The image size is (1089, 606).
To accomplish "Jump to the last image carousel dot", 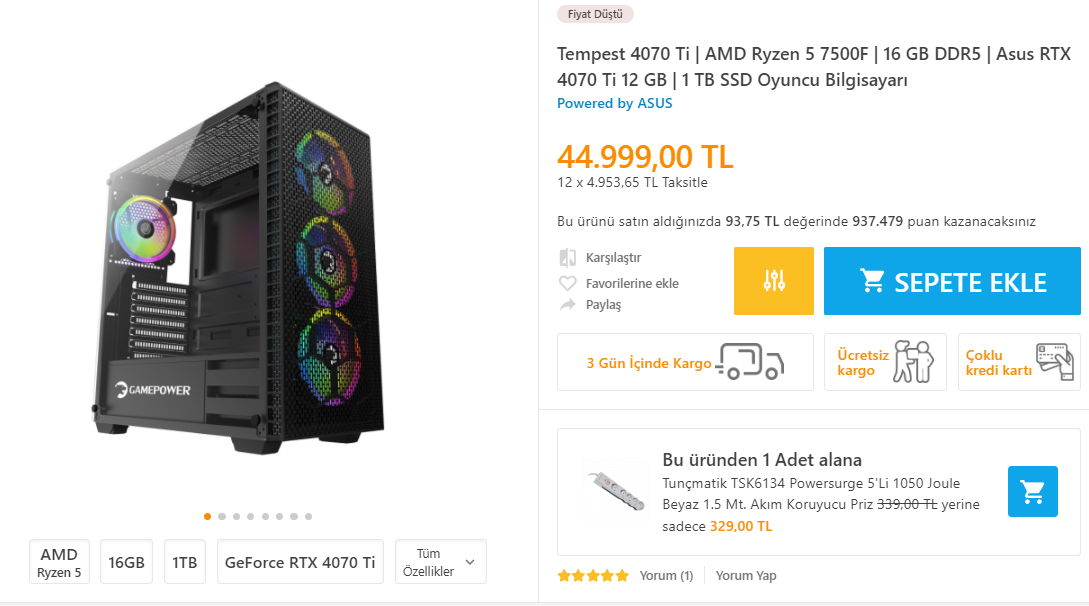I will [x=308, y=517].
